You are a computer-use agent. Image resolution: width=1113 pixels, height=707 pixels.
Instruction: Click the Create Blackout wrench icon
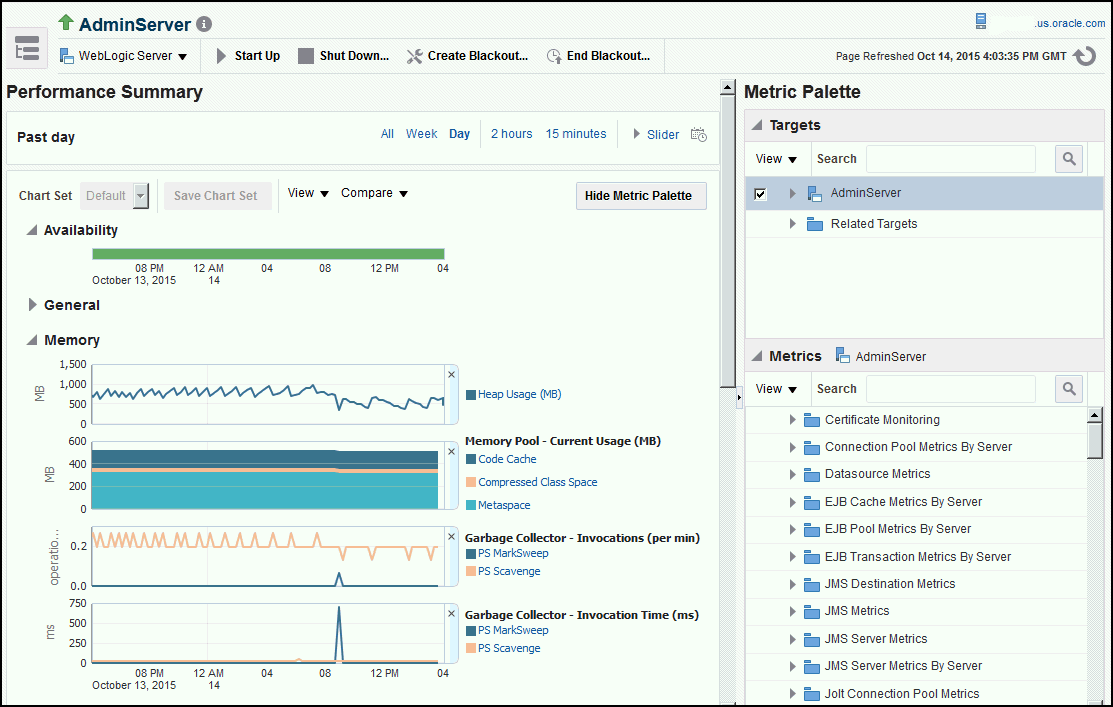413,56
